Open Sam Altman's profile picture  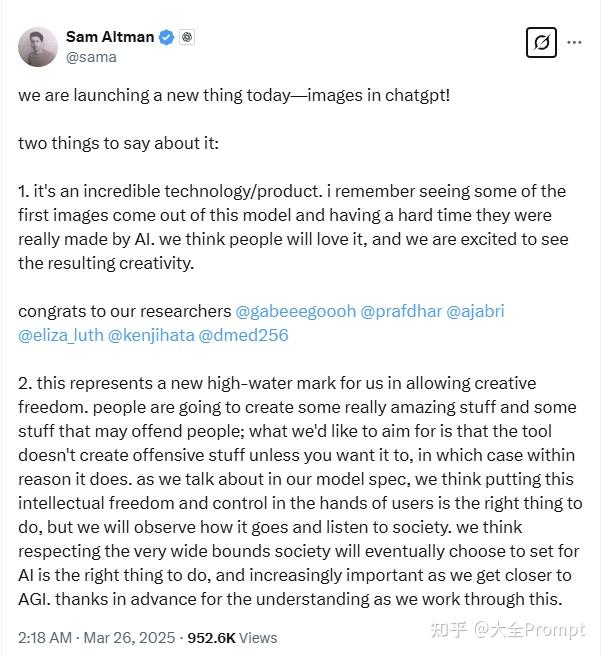38,46
